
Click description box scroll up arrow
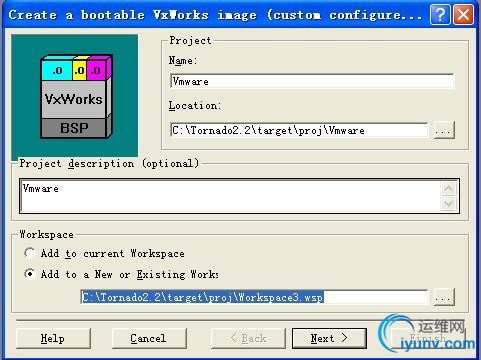pyautogui.click(x=449, y=189)
